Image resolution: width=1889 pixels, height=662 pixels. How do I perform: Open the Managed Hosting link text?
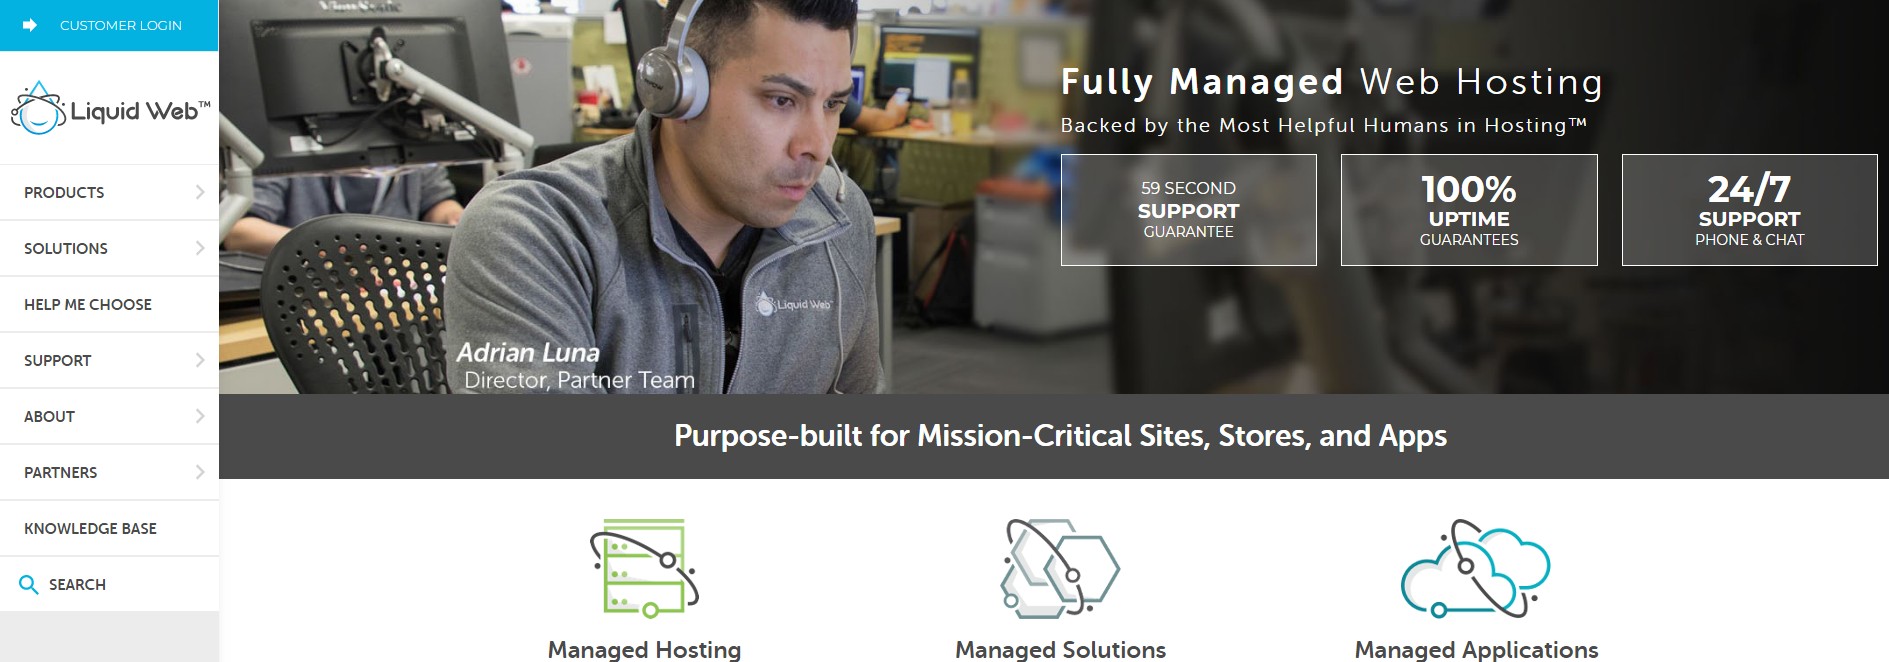tap(644, 649)
